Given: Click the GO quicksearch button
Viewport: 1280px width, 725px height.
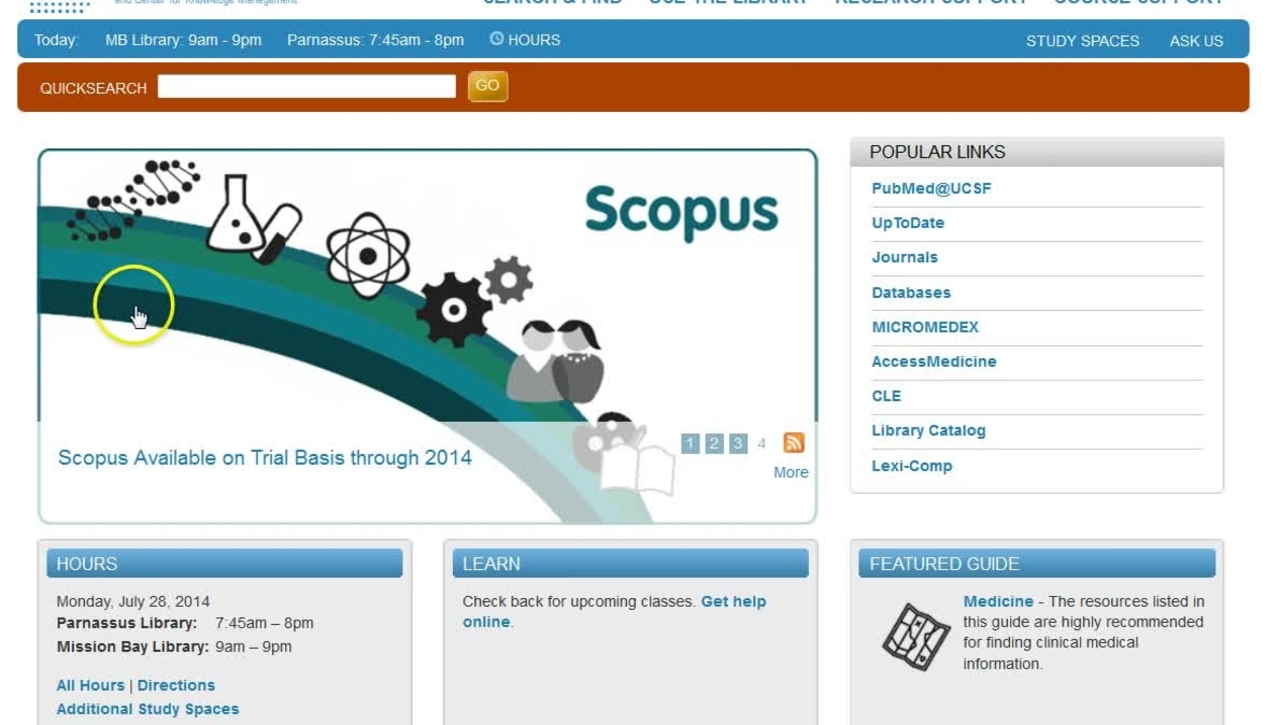Looking at the screenshot, I should [488, 86].
